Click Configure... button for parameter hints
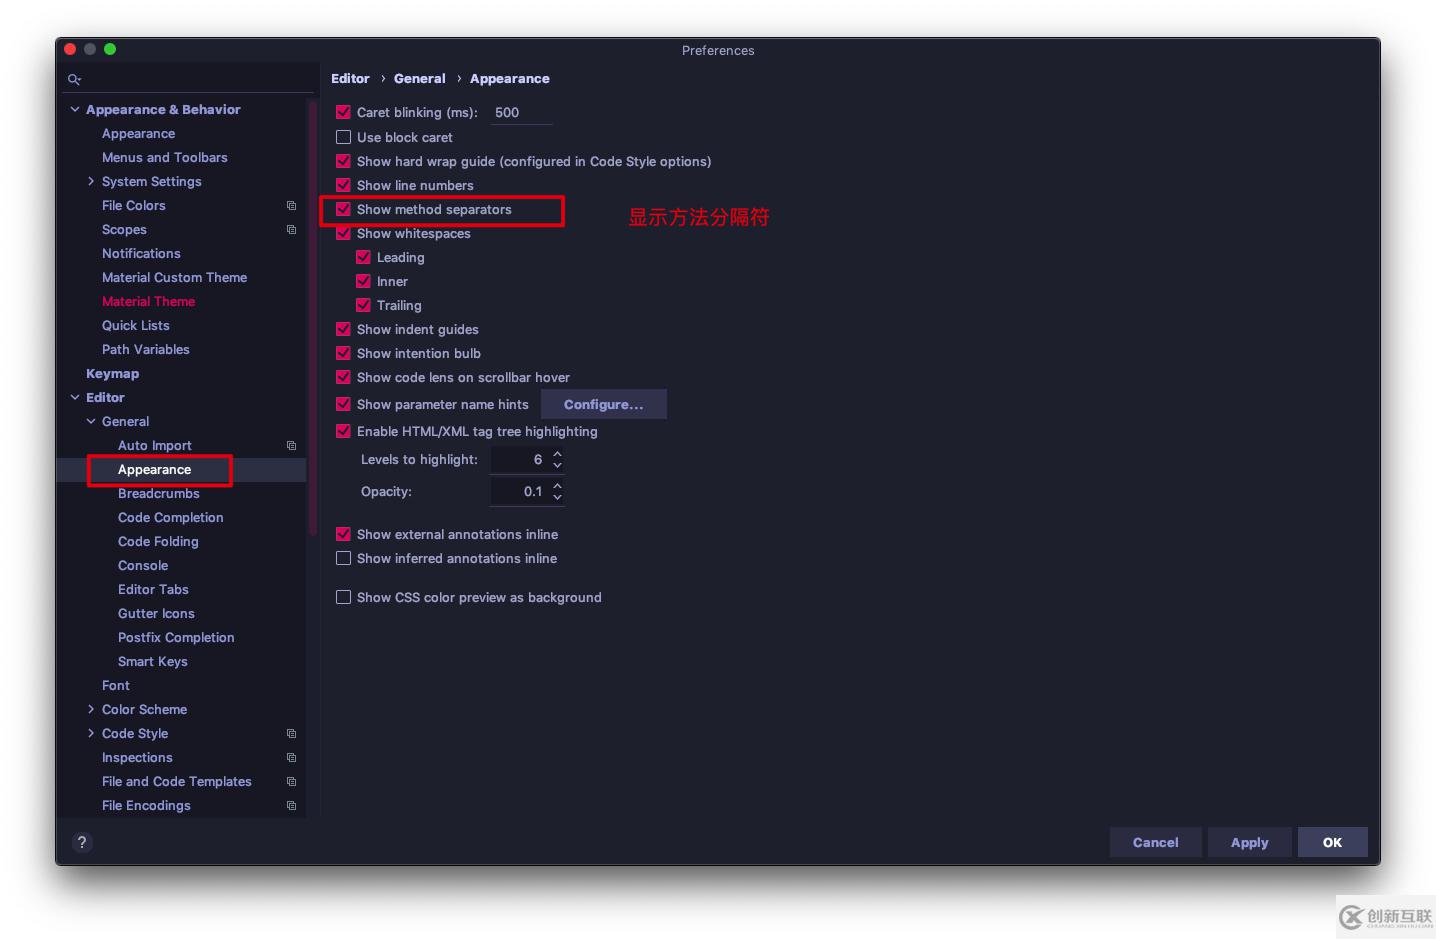Viewport: 1436px width, 939px height. [604, 404]
